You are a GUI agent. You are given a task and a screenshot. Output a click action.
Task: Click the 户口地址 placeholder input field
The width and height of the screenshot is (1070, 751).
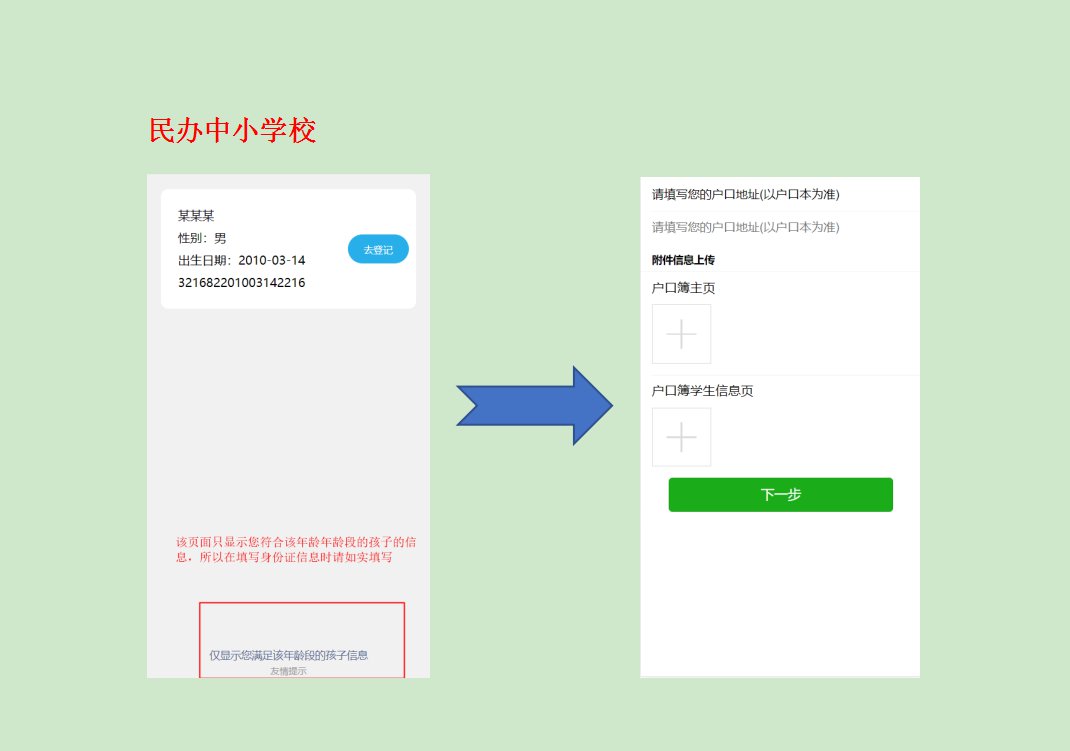point(745,228)
